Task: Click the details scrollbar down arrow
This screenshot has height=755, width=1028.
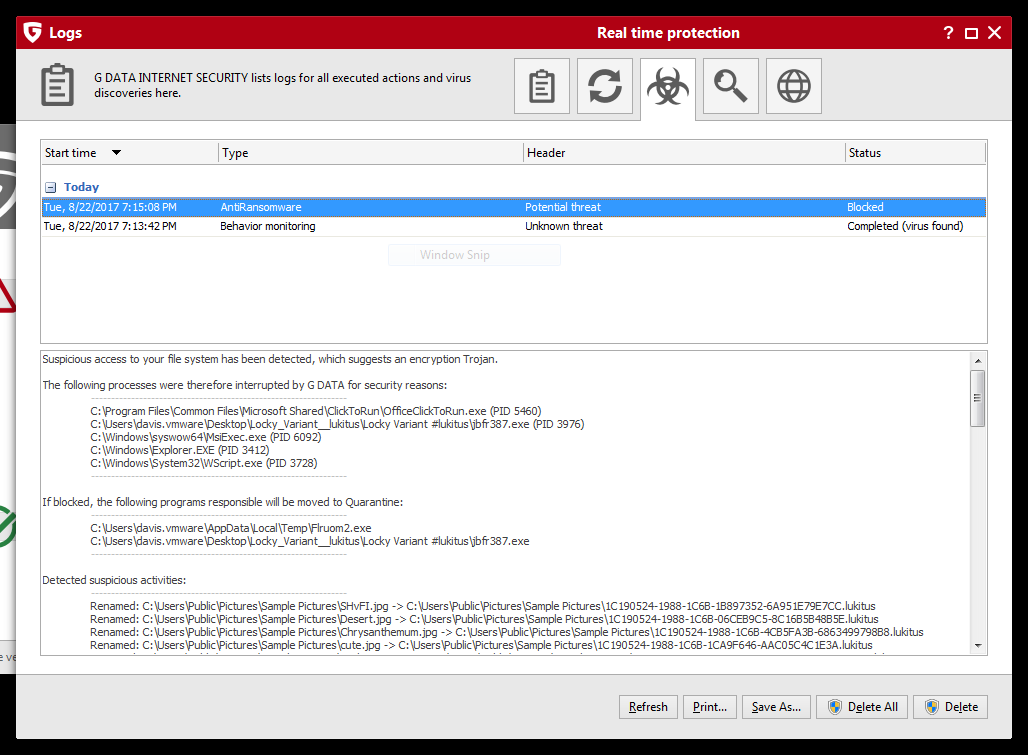Action: (978, 646)
